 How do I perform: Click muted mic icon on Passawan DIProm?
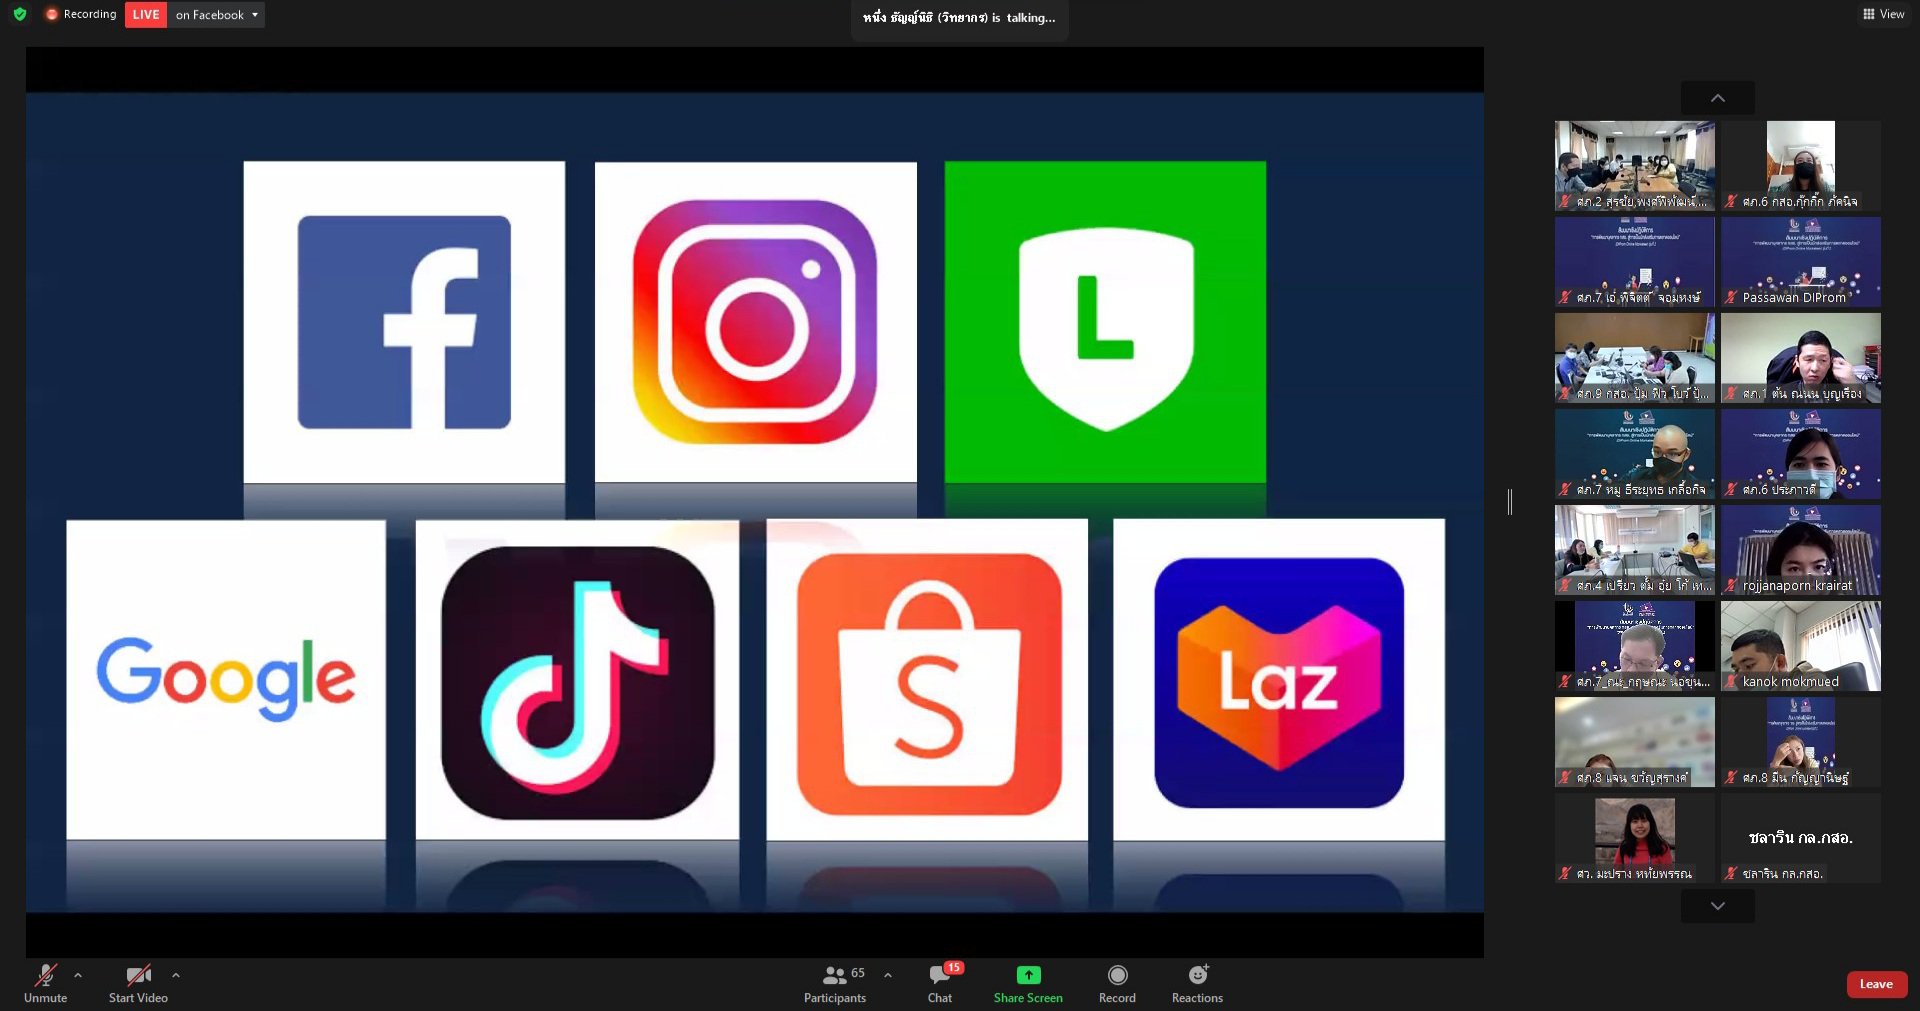(1731, 297)
